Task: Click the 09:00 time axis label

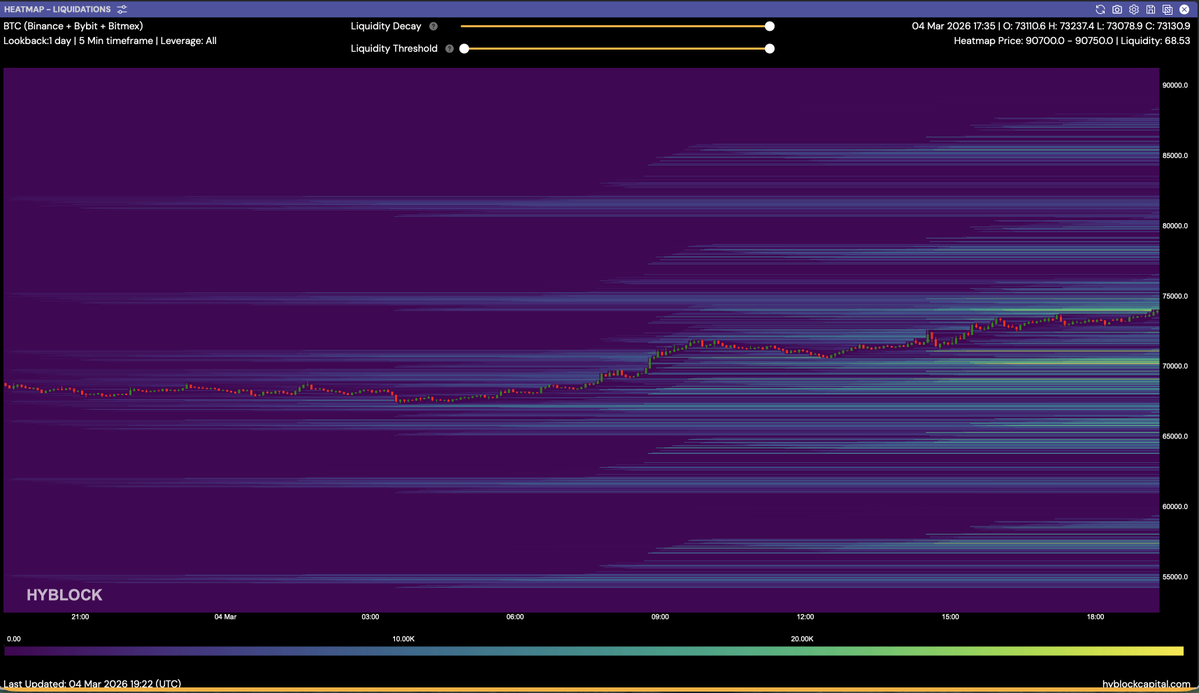Action: pyautogui.click(x=660, y=617)
